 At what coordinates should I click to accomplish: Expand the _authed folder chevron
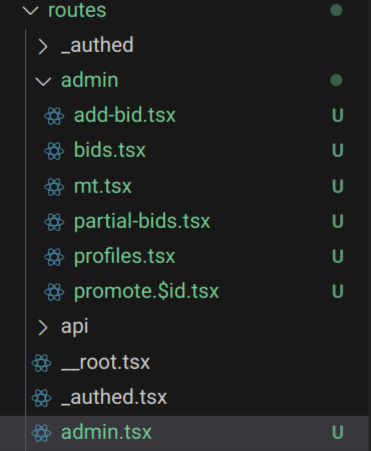(x=43, y=47)
